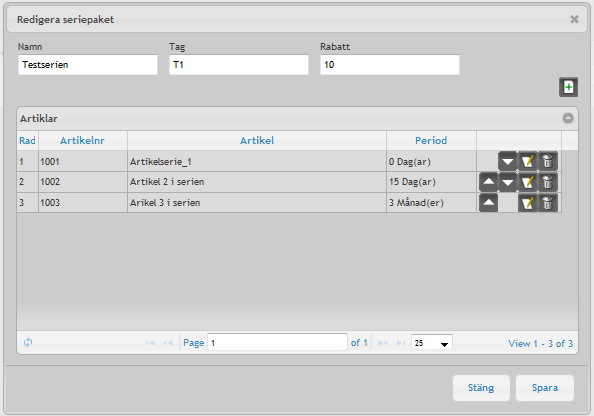594x416 pixels.
Task: Edit the Artikelserie_1 row
Action: pos(527,162)
